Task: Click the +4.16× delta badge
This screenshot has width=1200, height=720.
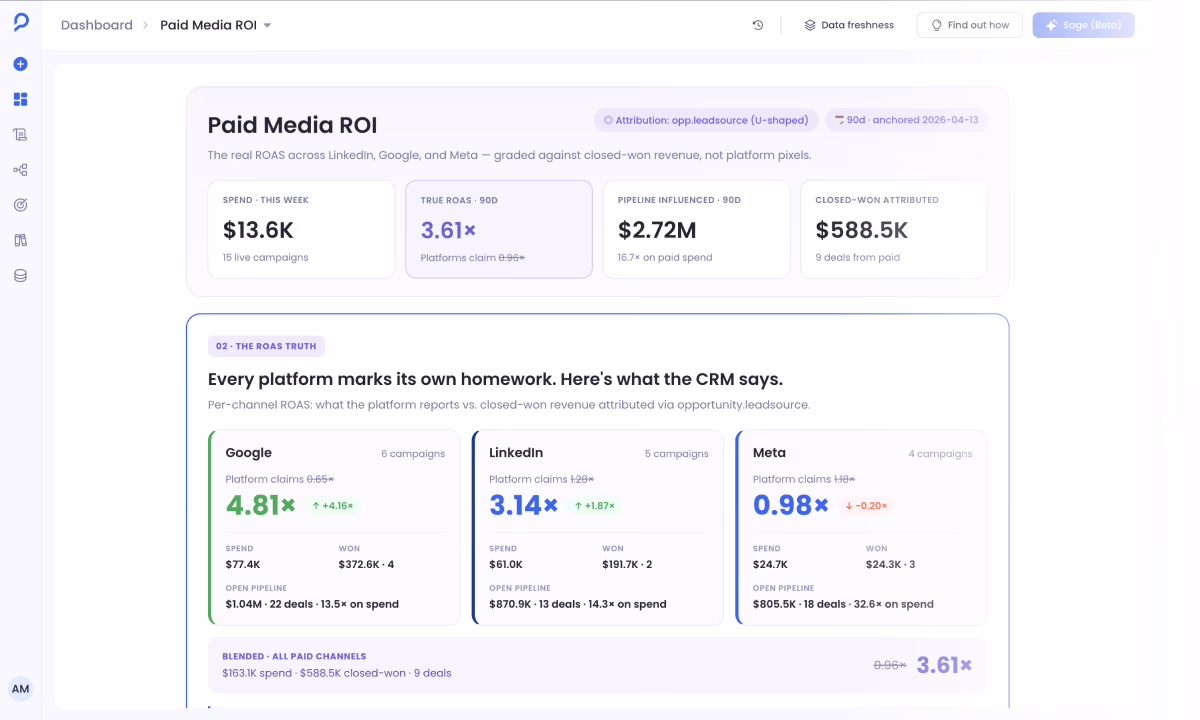Action: click(x=333, y=506)
